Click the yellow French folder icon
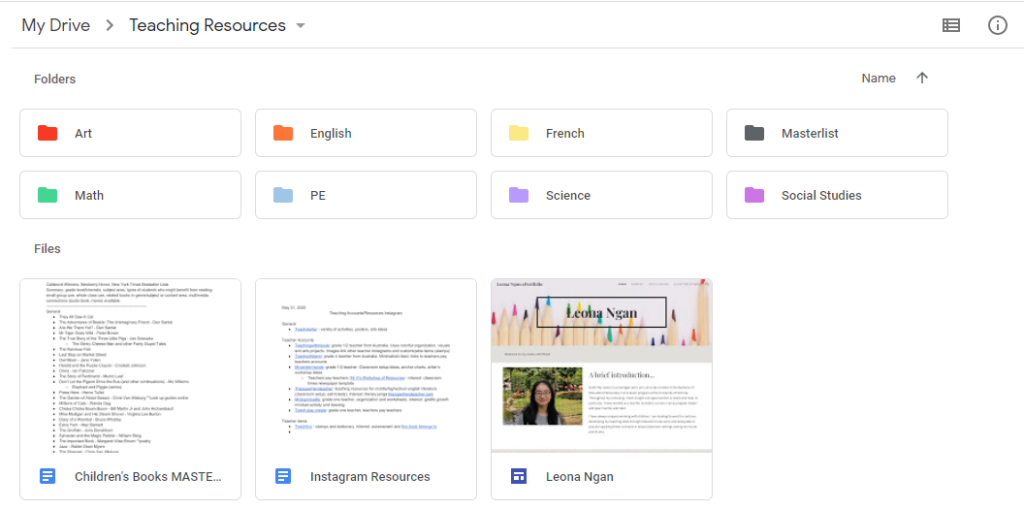Image resolution: width=1024 pixels, height=510 pixels. click(x=519, y=133)
